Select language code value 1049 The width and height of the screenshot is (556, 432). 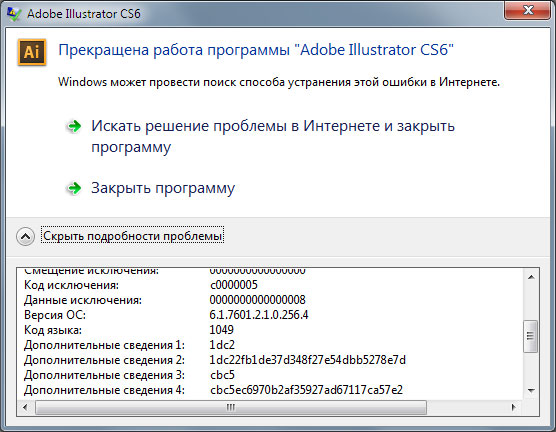point(222,330)
